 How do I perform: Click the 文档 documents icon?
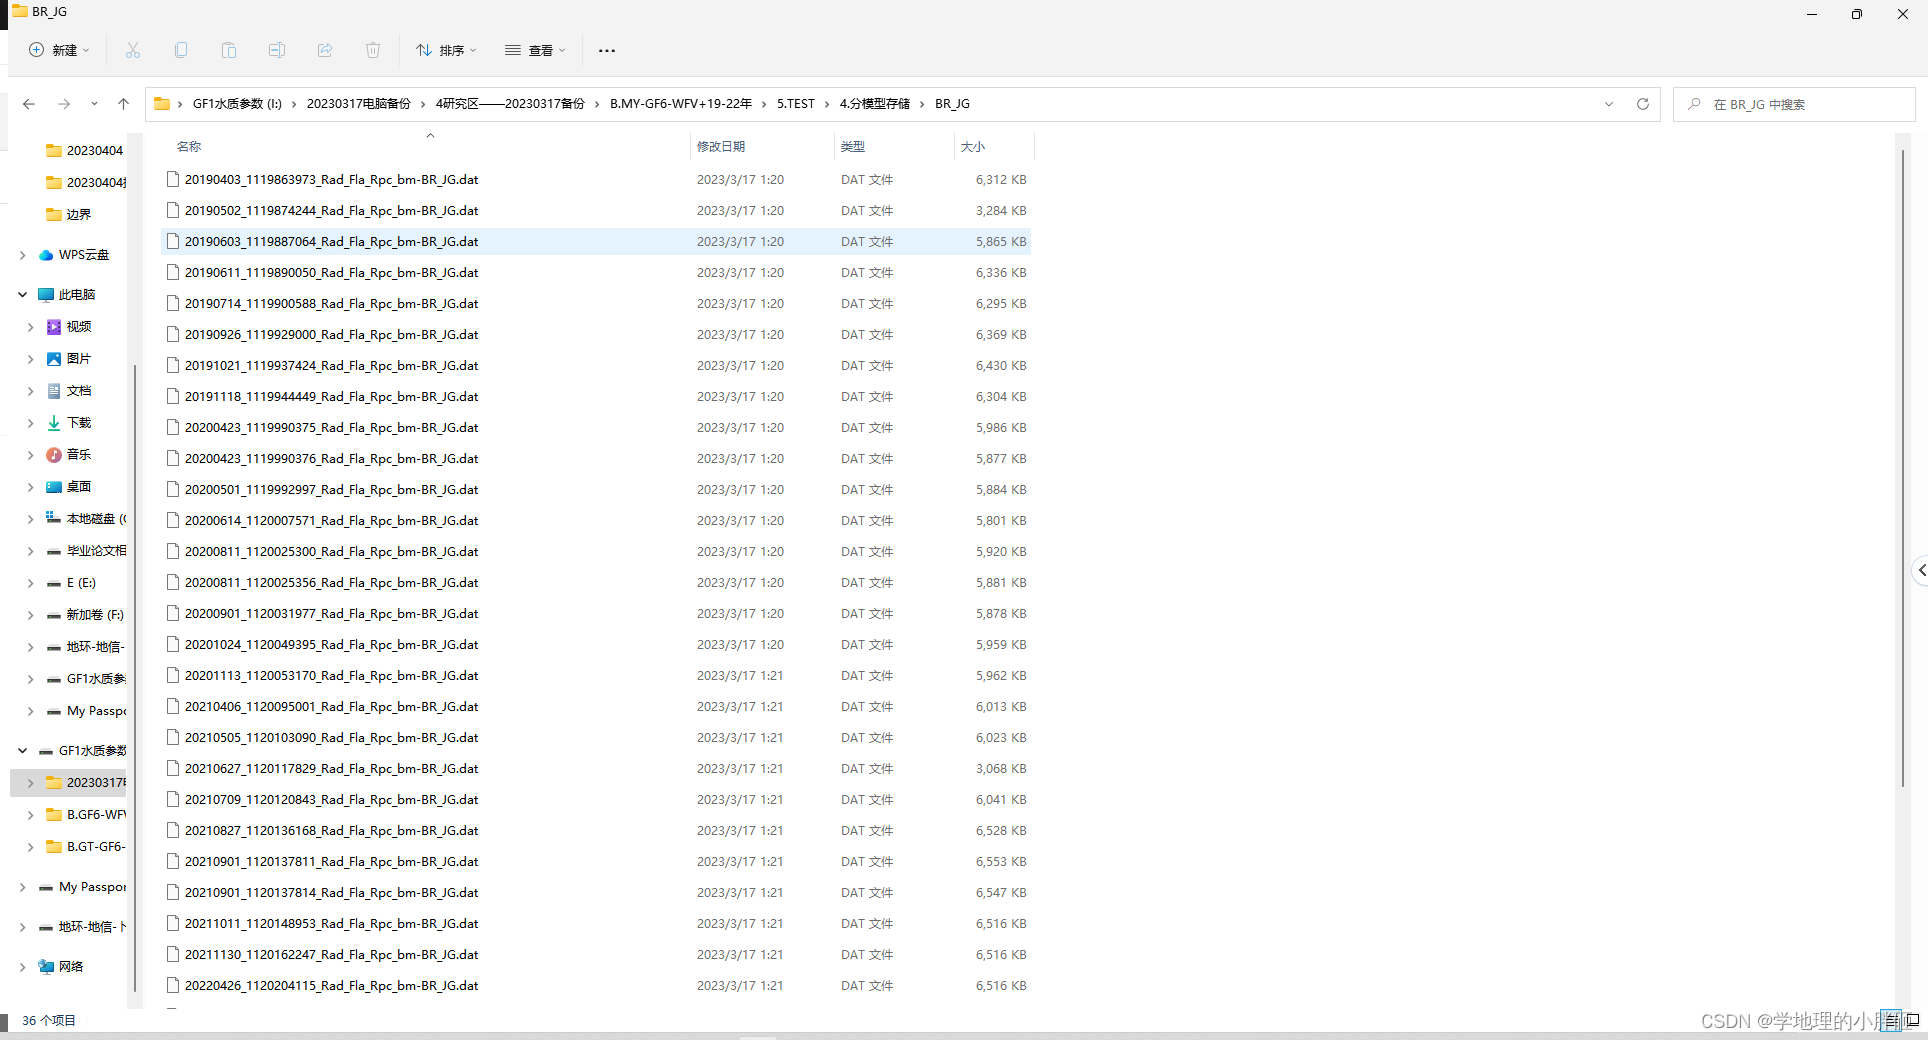coord(54,391)
